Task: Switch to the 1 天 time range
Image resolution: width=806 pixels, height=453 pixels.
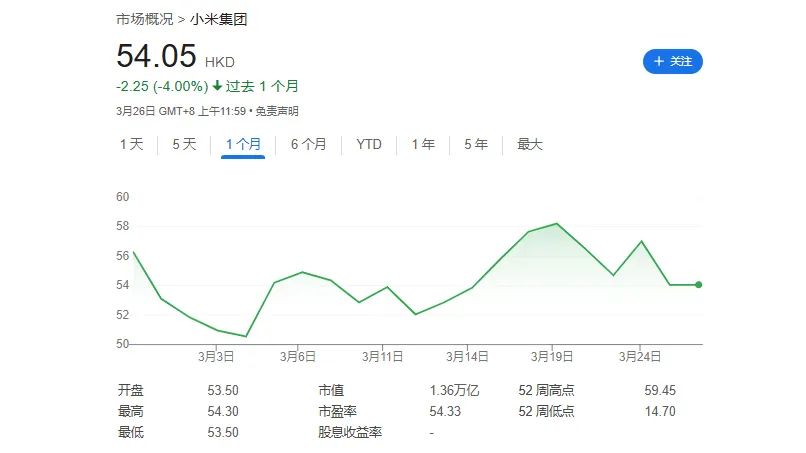Action: pyautogui.click(x=132, y=144)
